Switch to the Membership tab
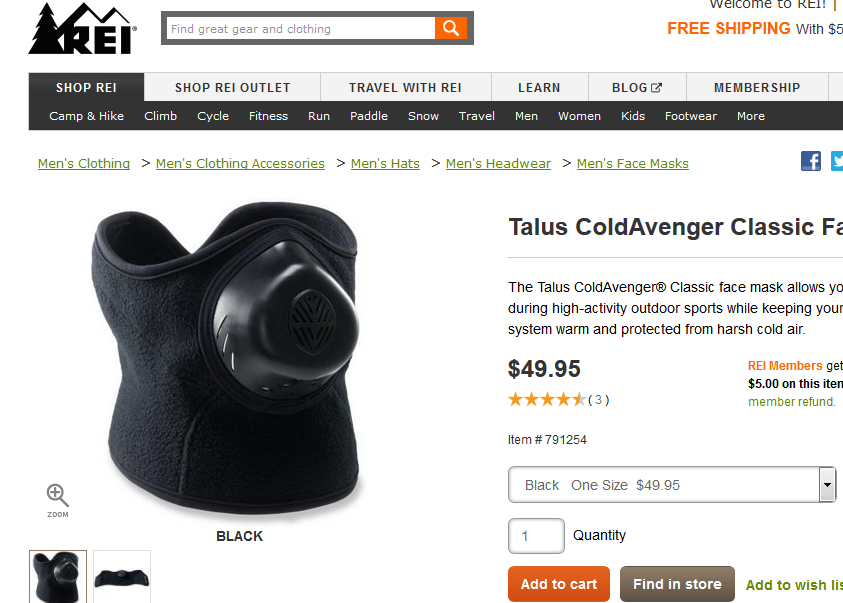This screenshot has height=603, width=843. click(x=757, y=88)
